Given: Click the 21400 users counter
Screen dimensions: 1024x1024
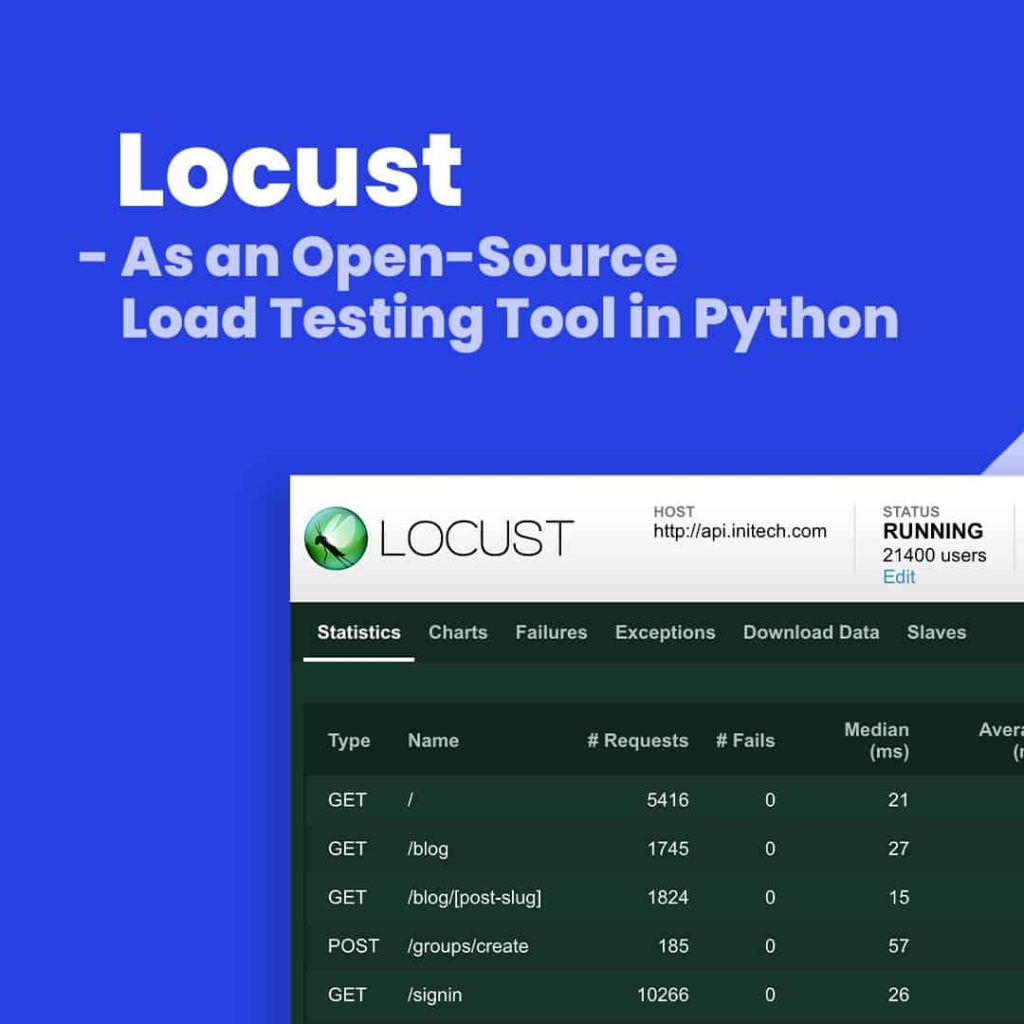Looking at the screenshot, I should click(x=933, y=555).
